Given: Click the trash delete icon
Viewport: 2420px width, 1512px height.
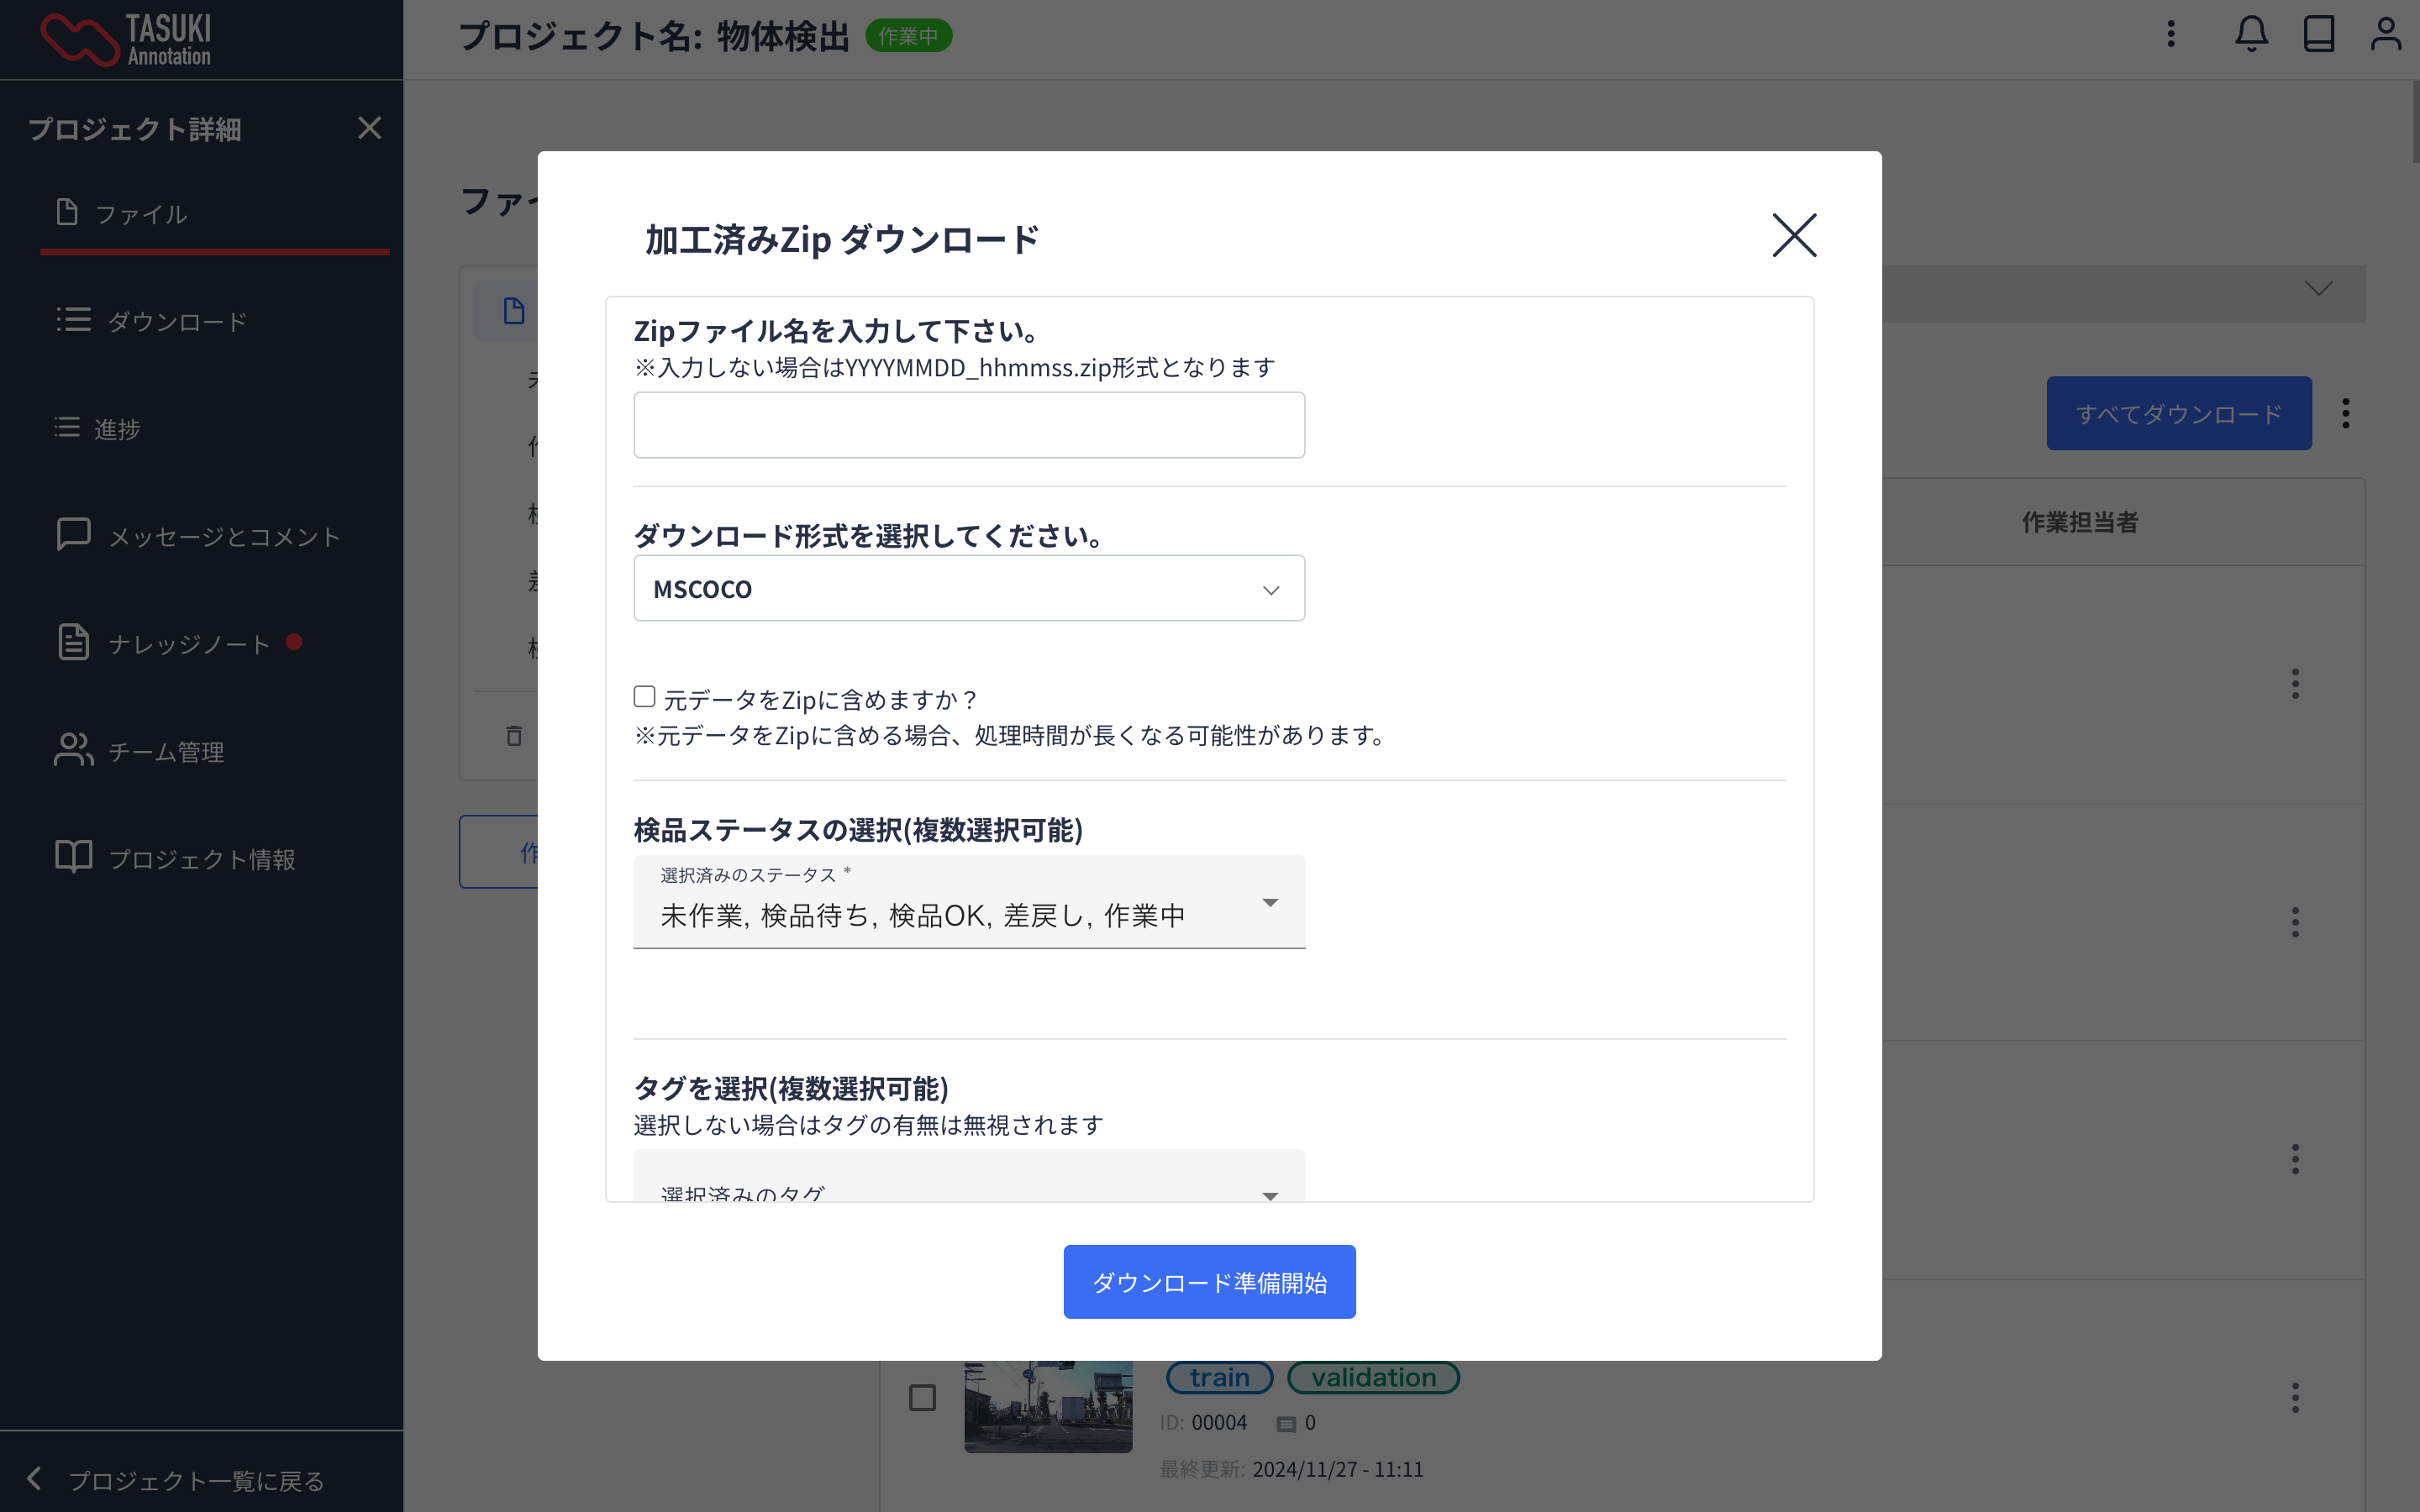Looking at the screenshot, I should point(514,736).
